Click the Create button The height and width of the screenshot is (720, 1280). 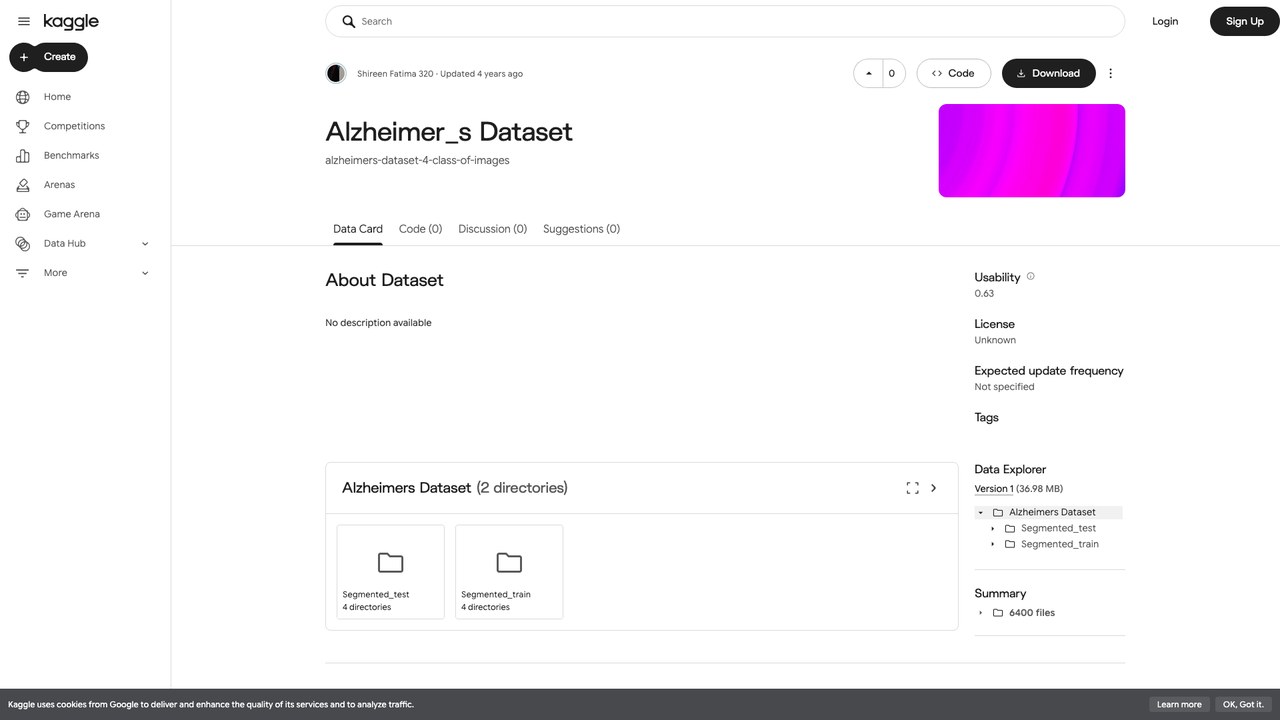(x=49, y=57)
